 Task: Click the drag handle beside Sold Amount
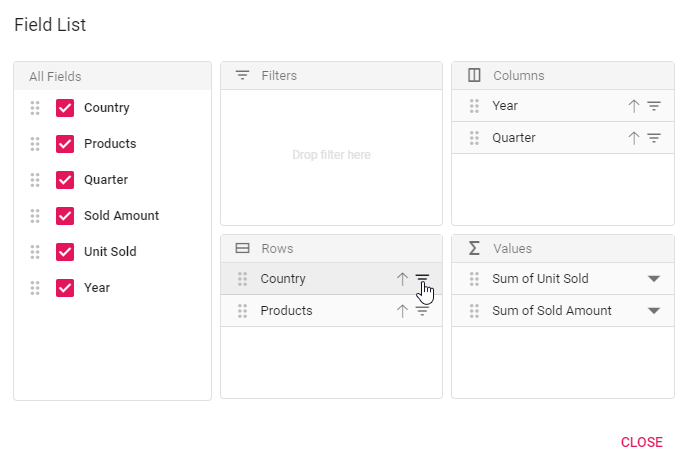tap(35, 216)
